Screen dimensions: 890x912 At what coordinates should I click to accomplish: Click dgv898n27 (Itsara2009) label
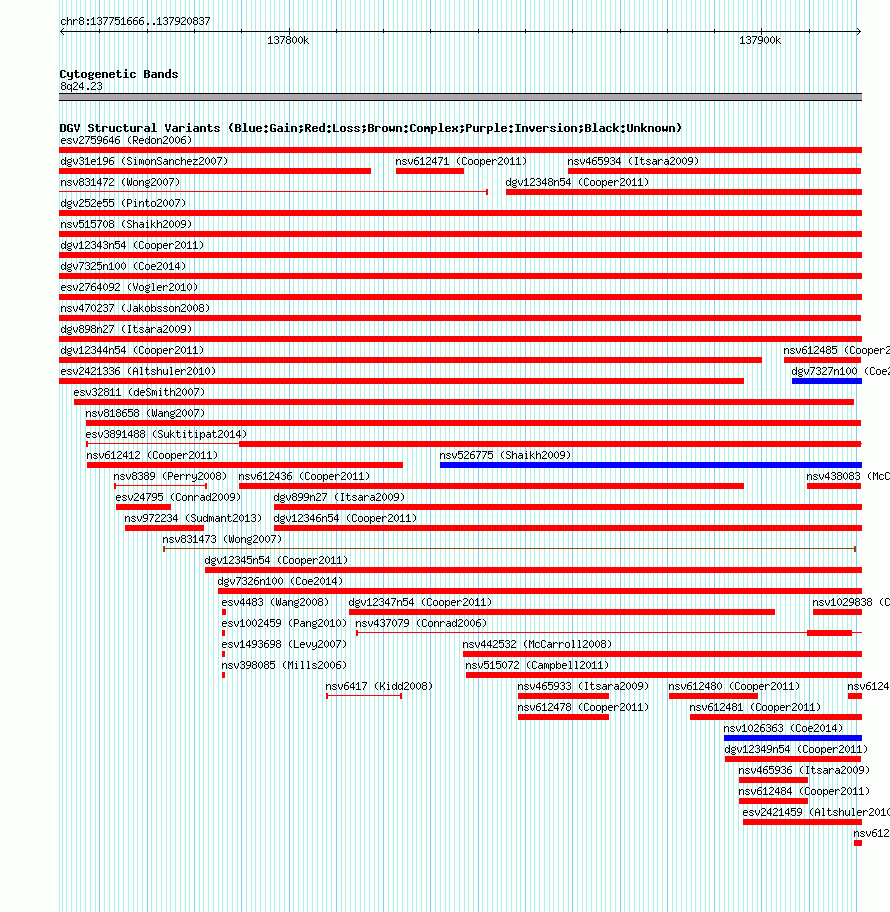[x=126, y=329]
